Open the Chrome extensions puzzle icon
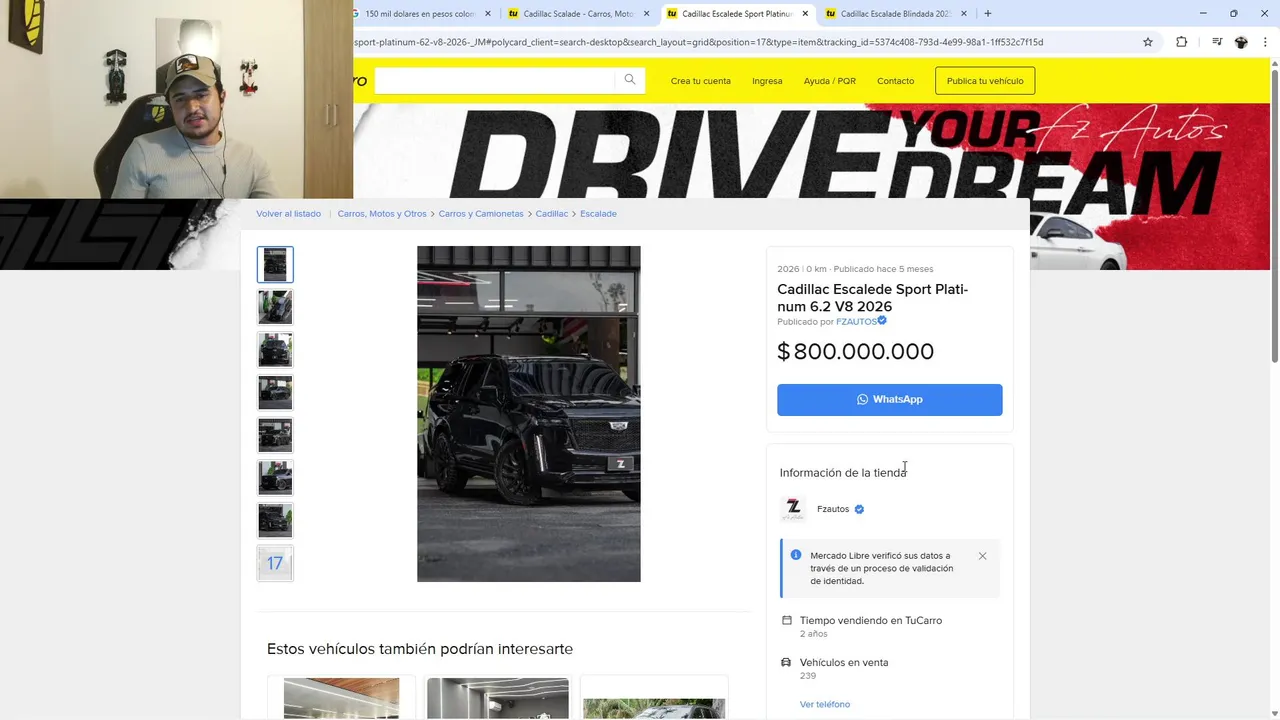Screen dimensions: 1280x720 pos(1181,42)
